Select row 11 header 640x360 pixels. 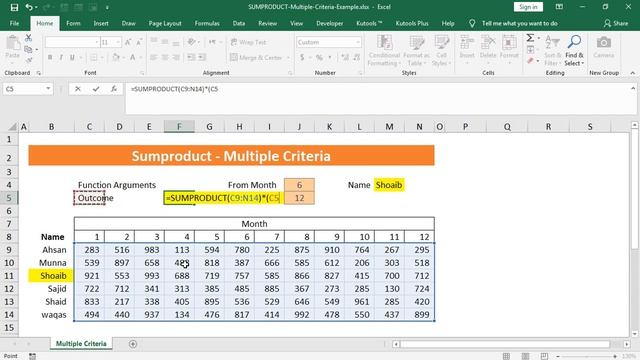pyautogui.click(x=9, y=276)
